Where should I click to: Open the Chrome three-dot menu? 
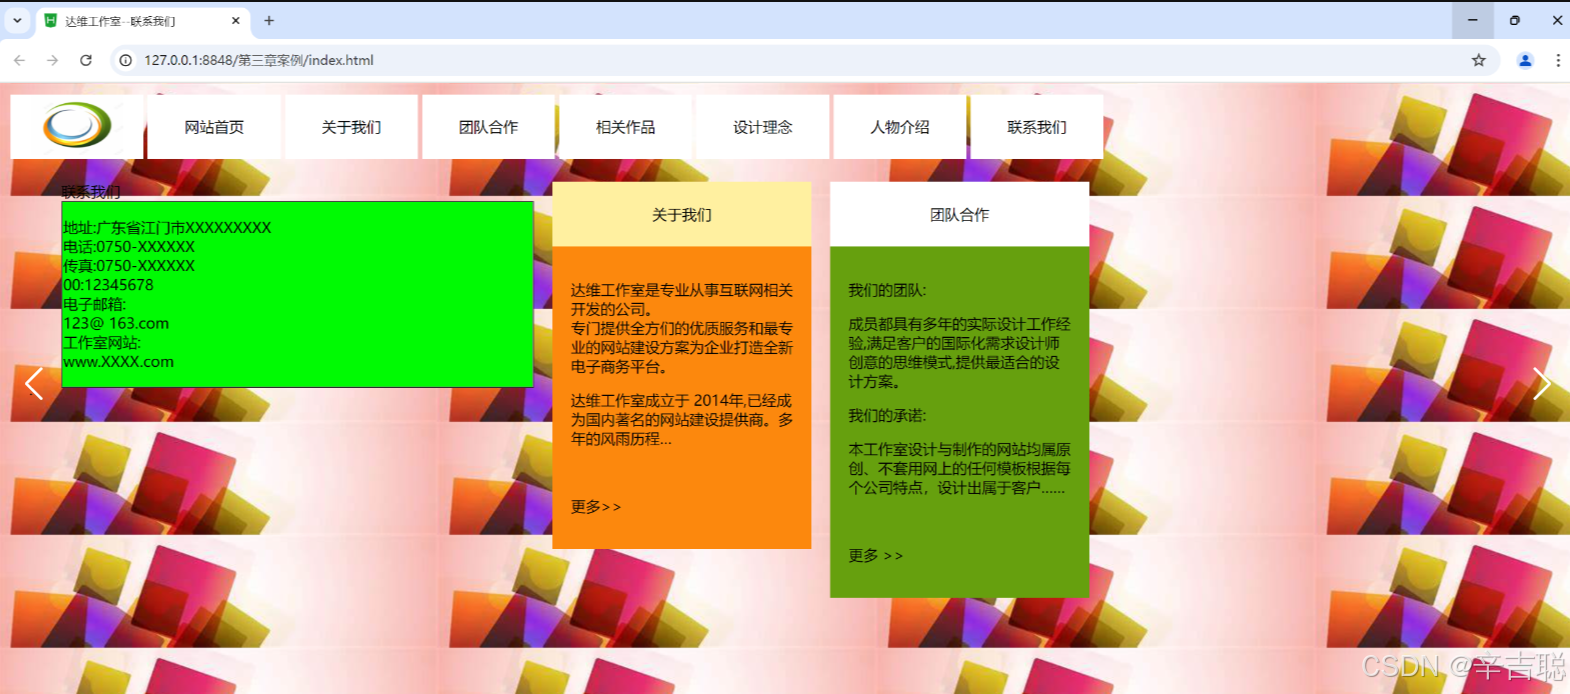point(1558,60)
